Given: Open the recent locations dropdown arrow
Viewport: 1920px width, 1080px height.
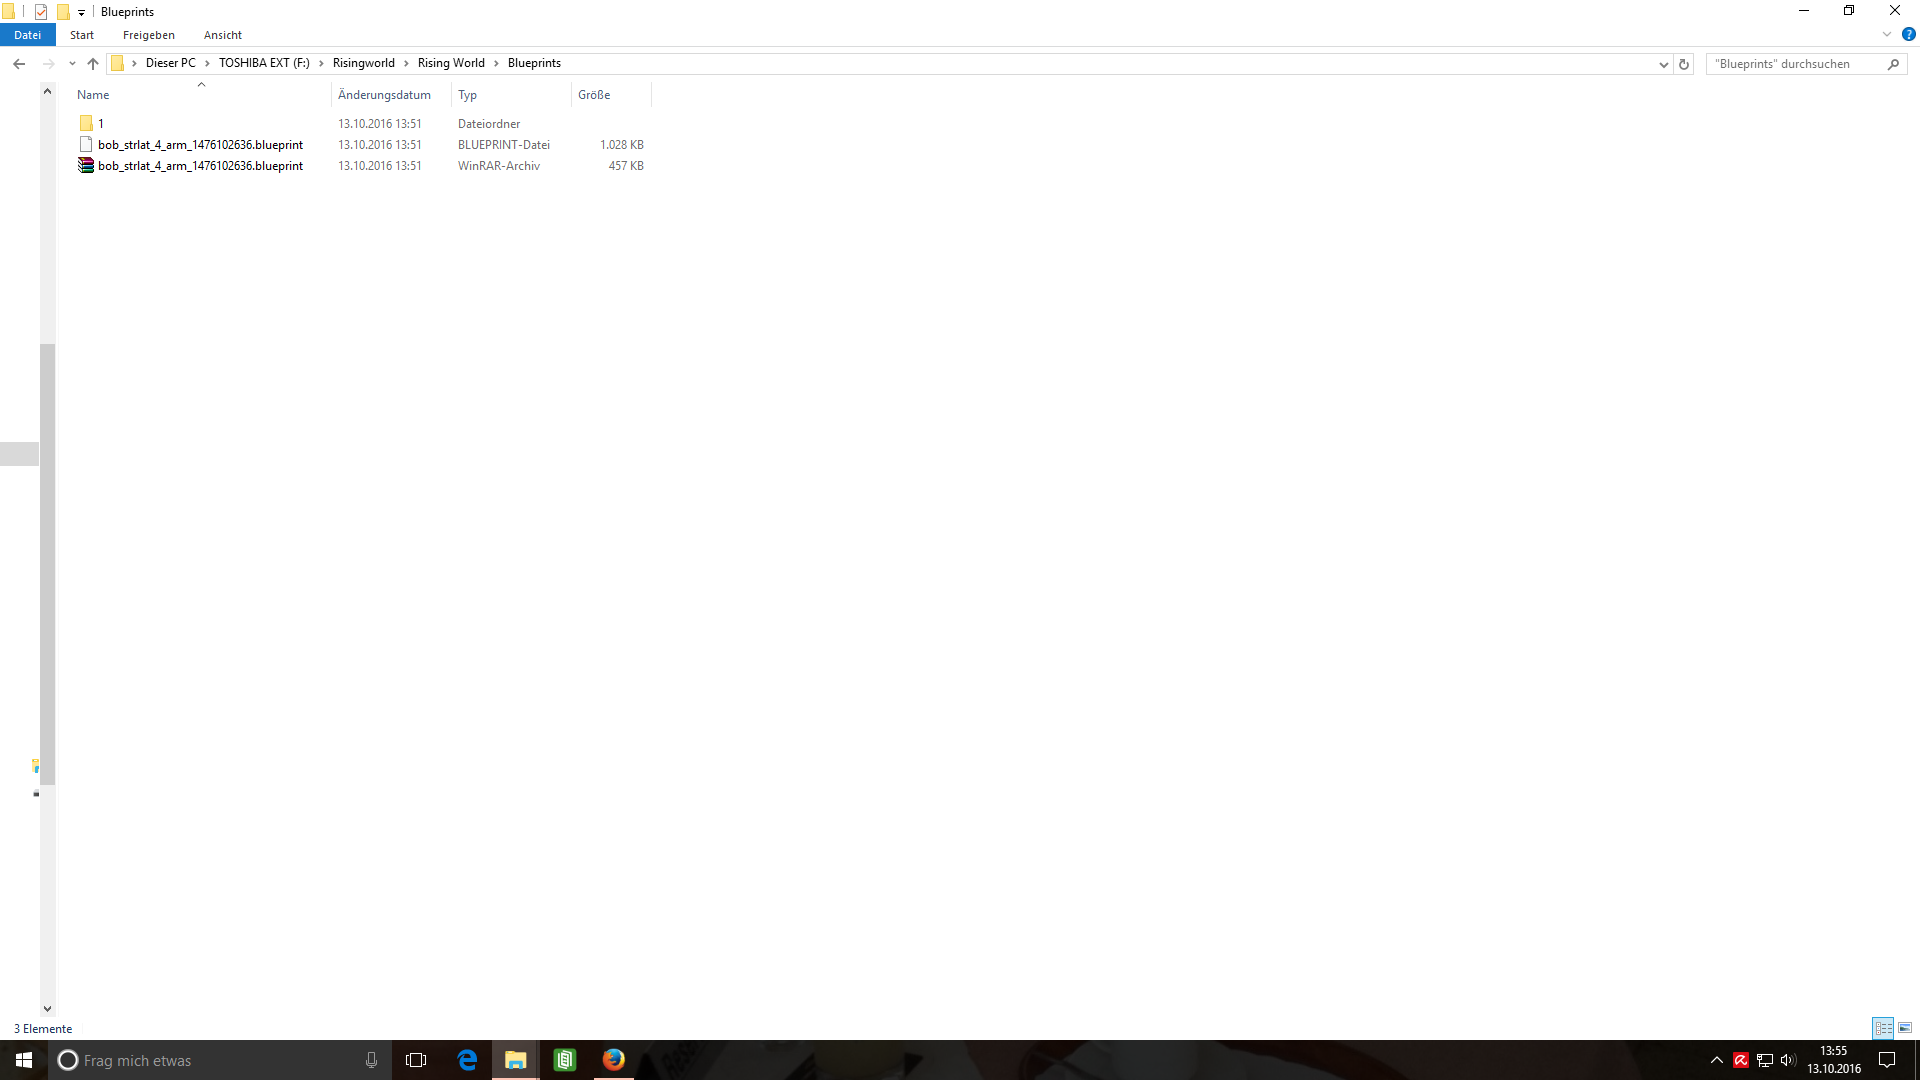Looking at the screenshot, I should pyautogui.click(x=72, y=64).
